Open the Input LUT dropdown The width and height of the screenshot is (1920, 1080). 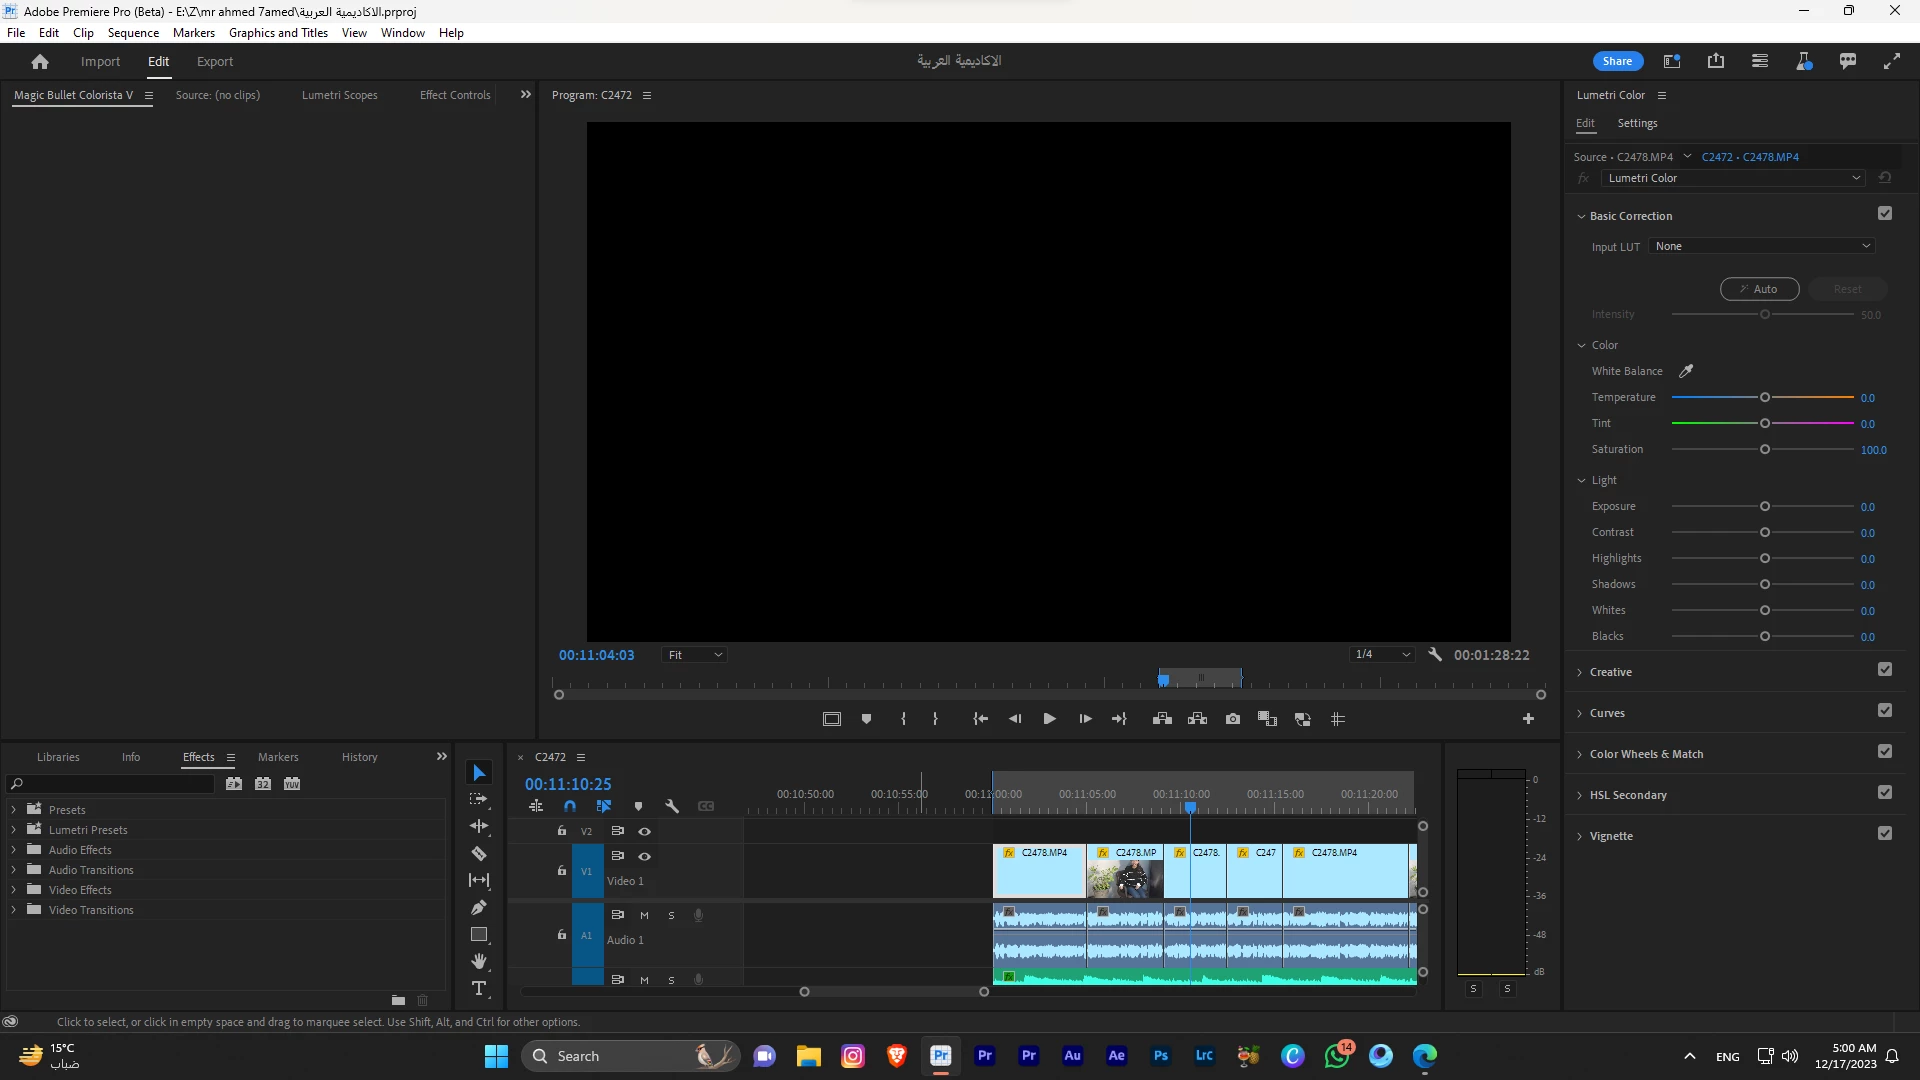click(1762, 246)
